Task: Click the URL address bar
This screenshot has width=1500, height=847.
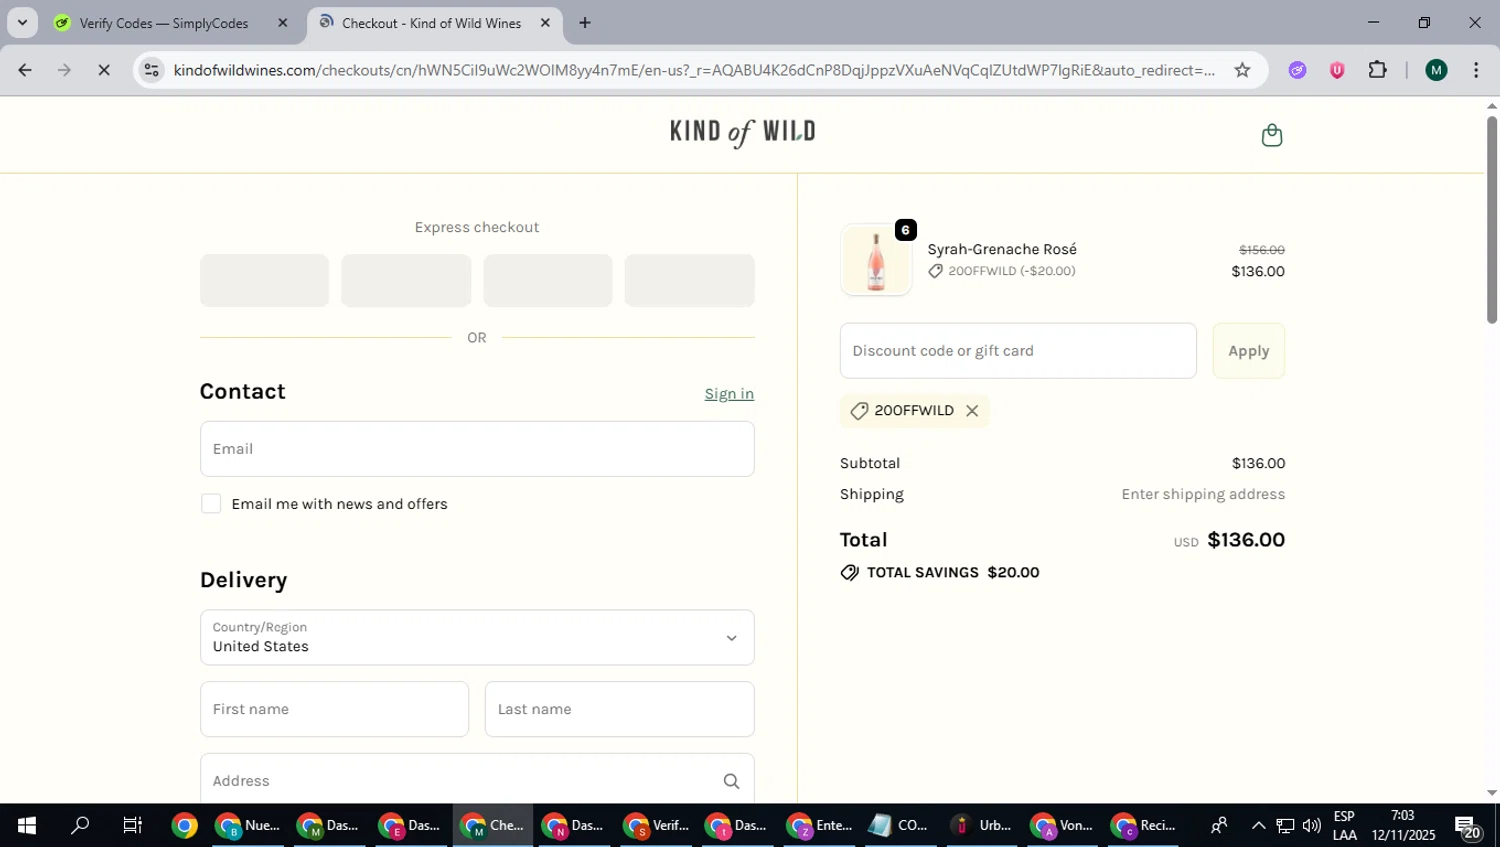Action: tap(694, 70)
